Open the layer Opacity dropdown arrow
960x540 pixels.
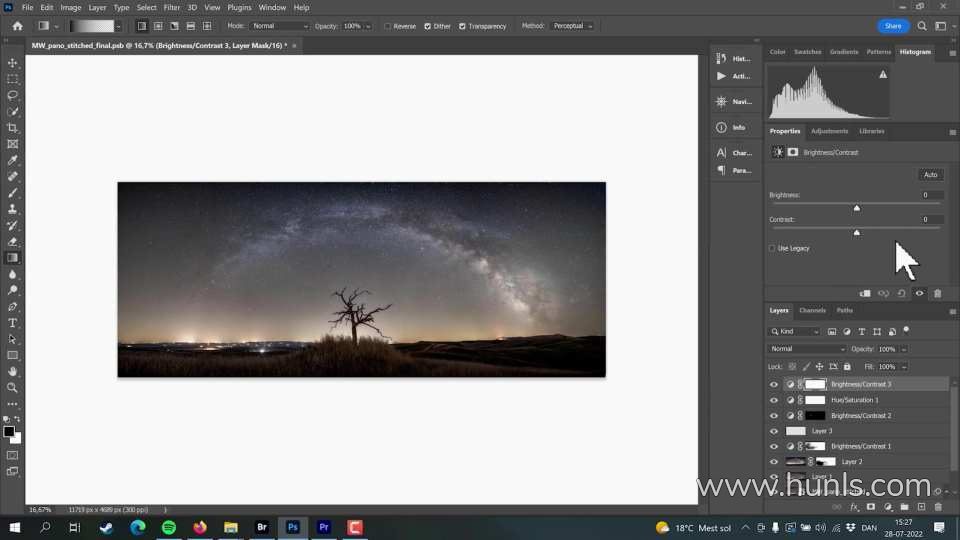pos(904,349)
